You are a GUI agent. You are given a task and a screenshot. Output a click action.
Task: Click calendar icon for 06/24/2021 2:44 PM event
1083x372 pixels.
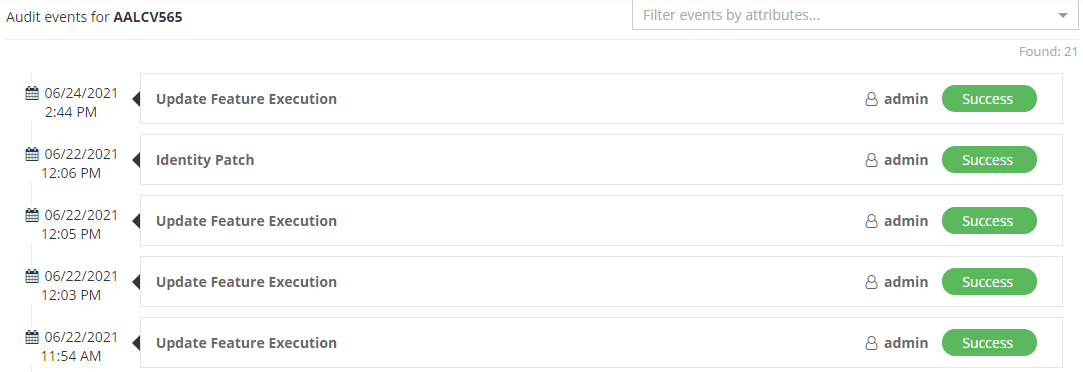(32, 92)
